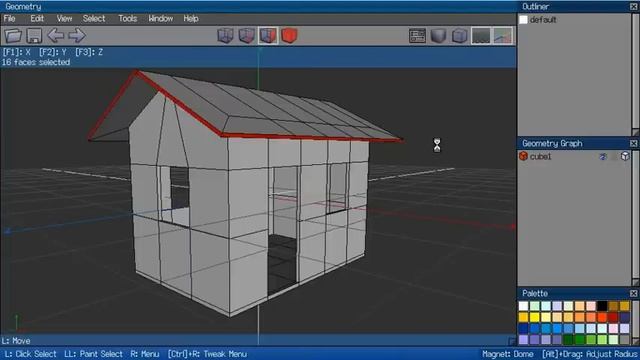Screen dimensions: 640x360
Task: Toggle cube1 wireframe cube icon
Action: pos(625,156)
